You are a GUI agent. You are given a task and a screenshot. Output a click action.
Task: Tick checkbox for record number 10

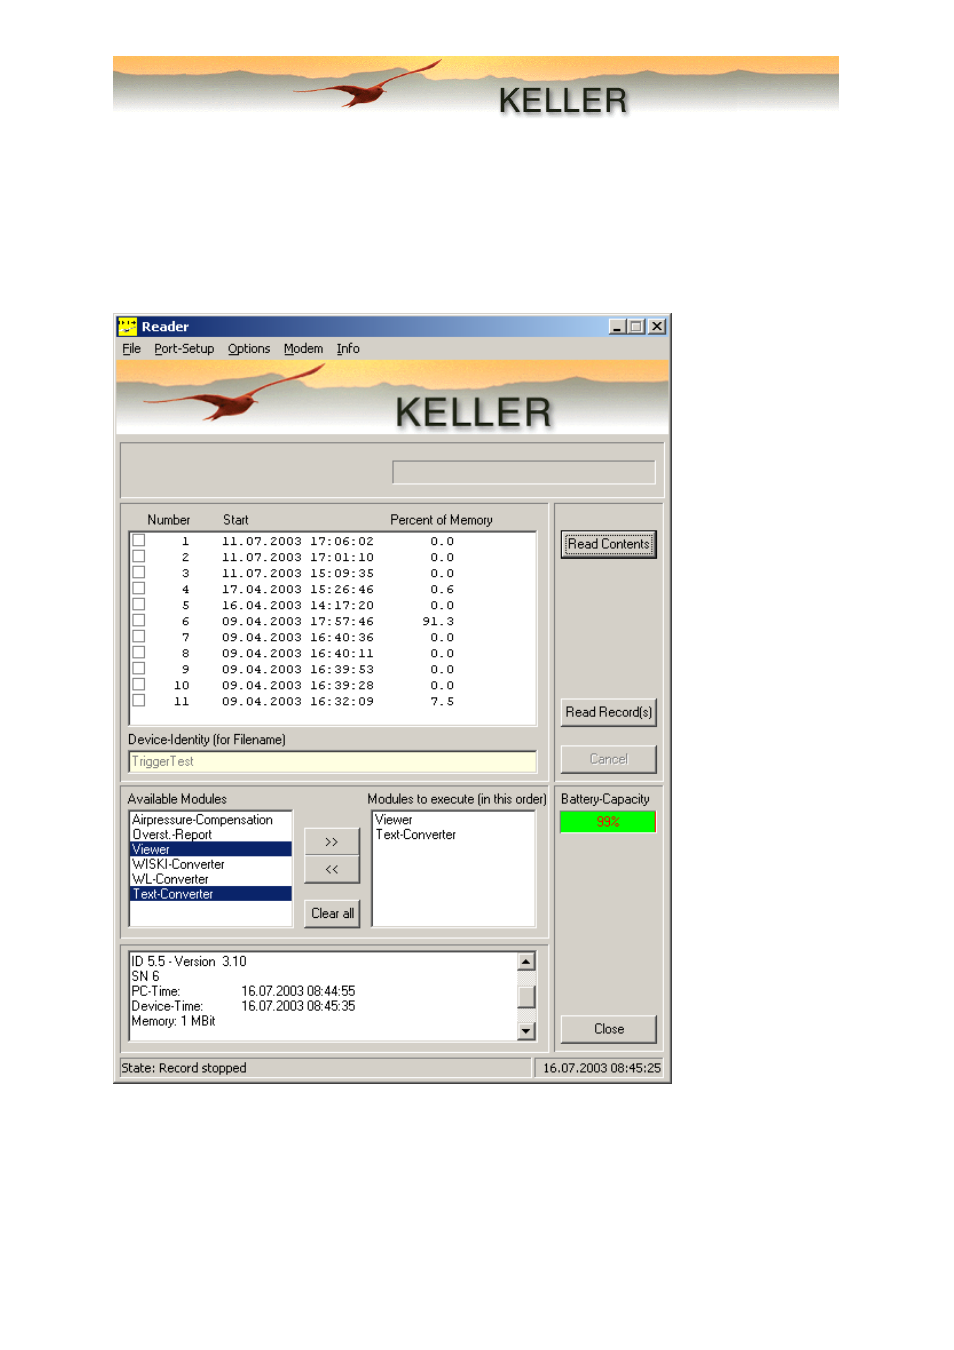click(139, 685)
